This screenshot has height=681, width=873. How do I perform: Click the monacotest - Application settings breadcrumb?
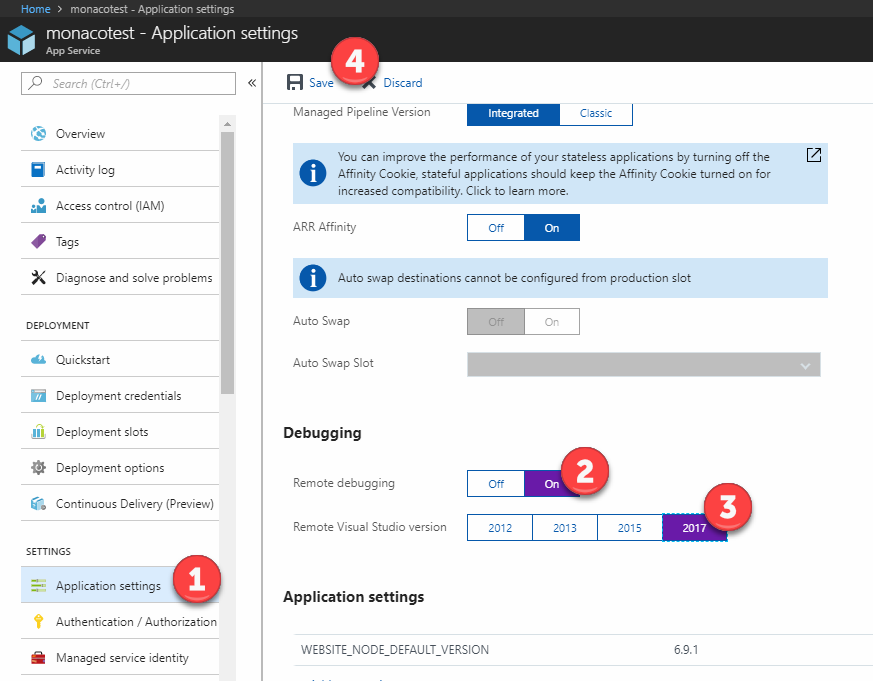152,9
